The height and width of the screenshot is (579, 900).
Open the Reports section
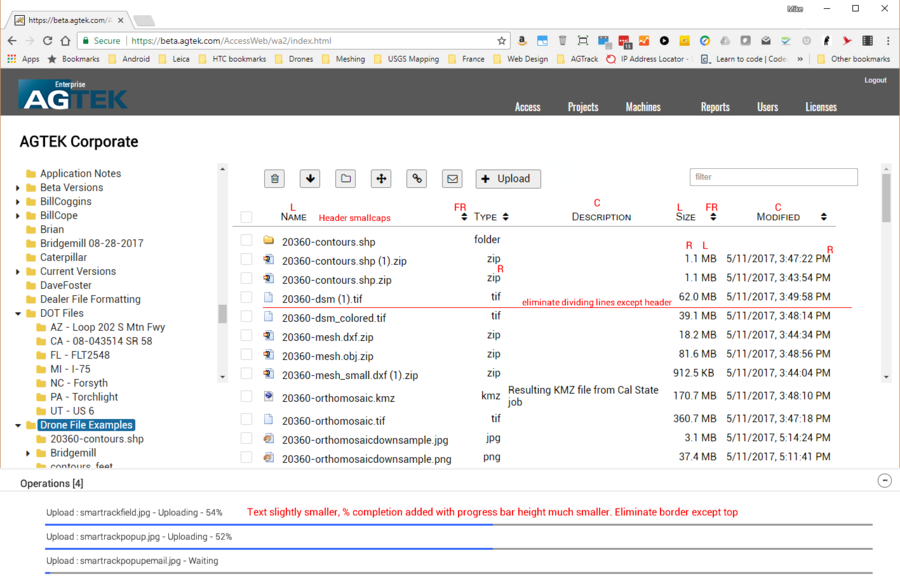[715, 106]
